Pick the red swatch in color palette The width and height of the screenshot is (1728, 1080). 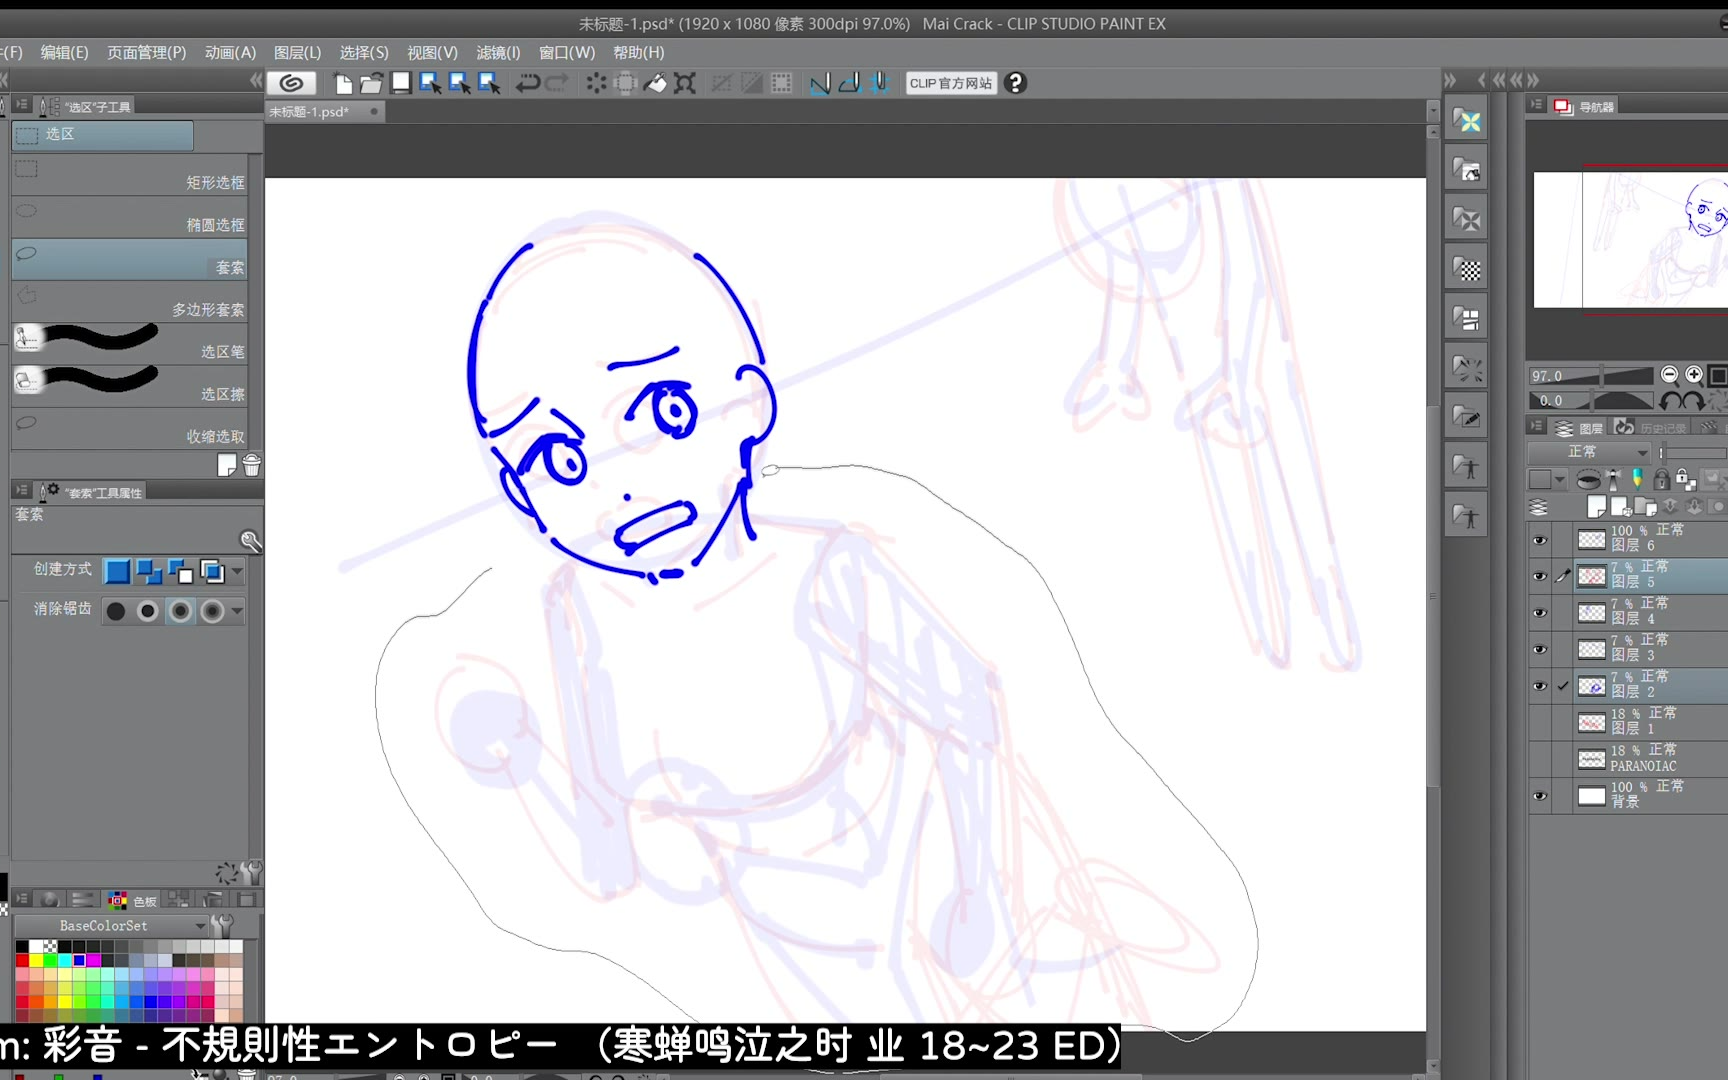point(22,960)
